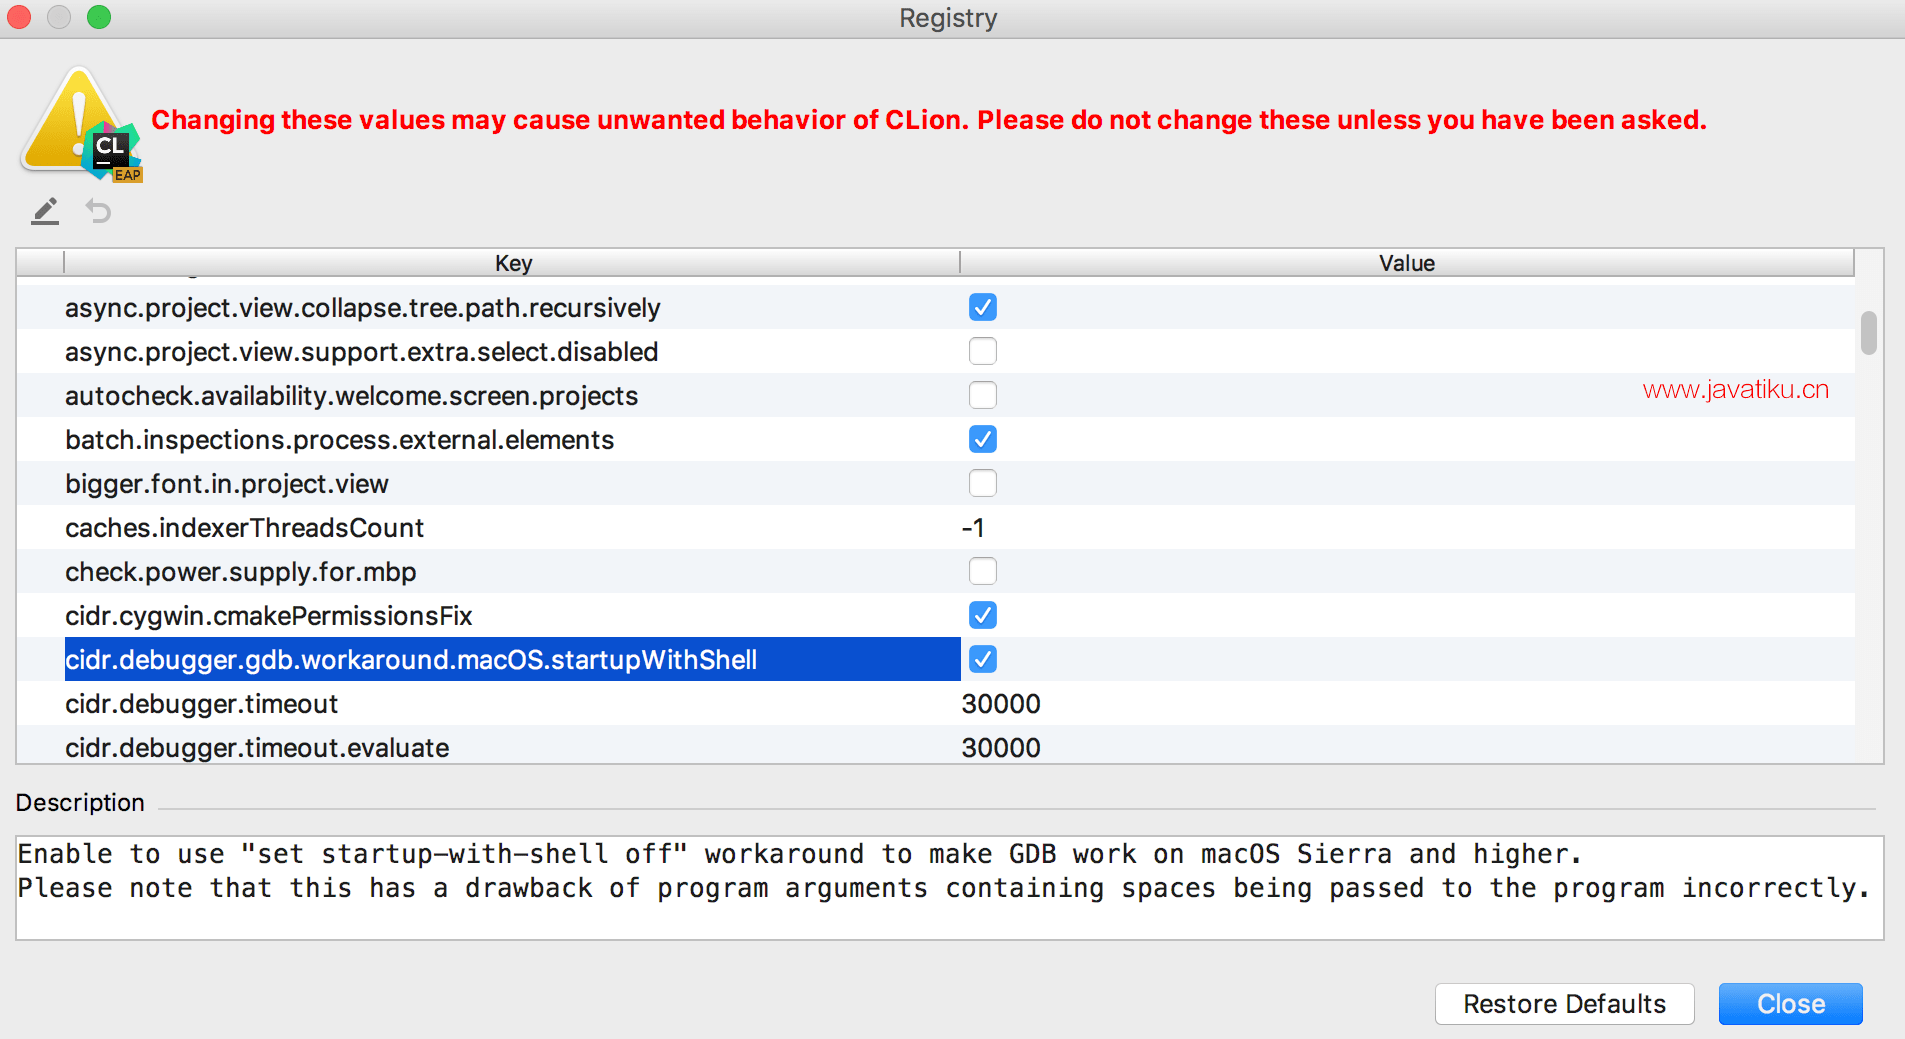Select the autocheck.availability.welcome.screen.projects key
Screen dimensions: 1905x1039
pyautogui.click(x=351, y=395)
